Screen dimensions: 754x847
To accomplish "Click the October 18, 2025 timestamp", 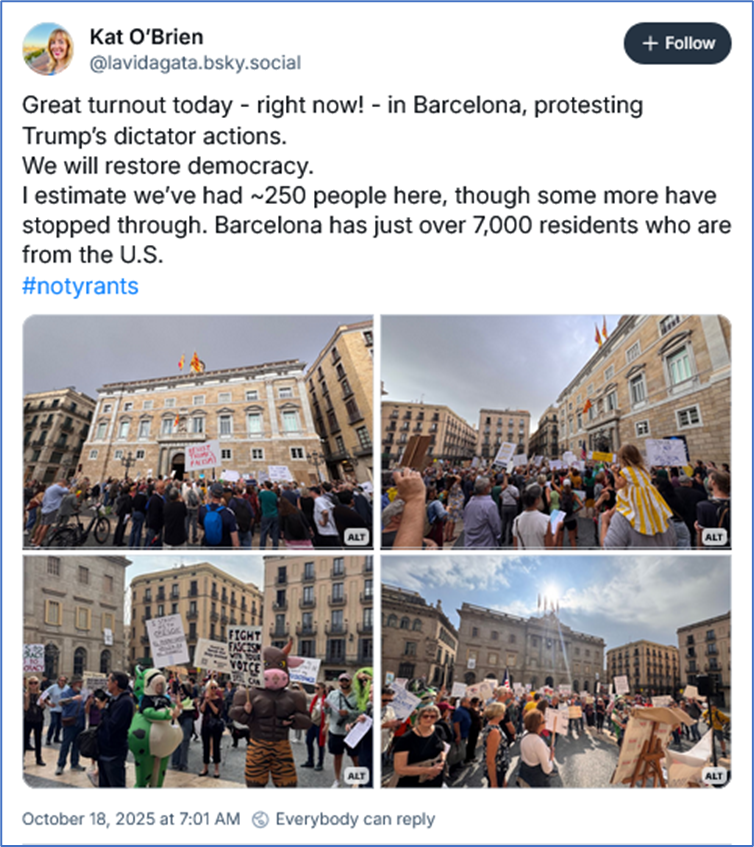I will pos(131,819).
